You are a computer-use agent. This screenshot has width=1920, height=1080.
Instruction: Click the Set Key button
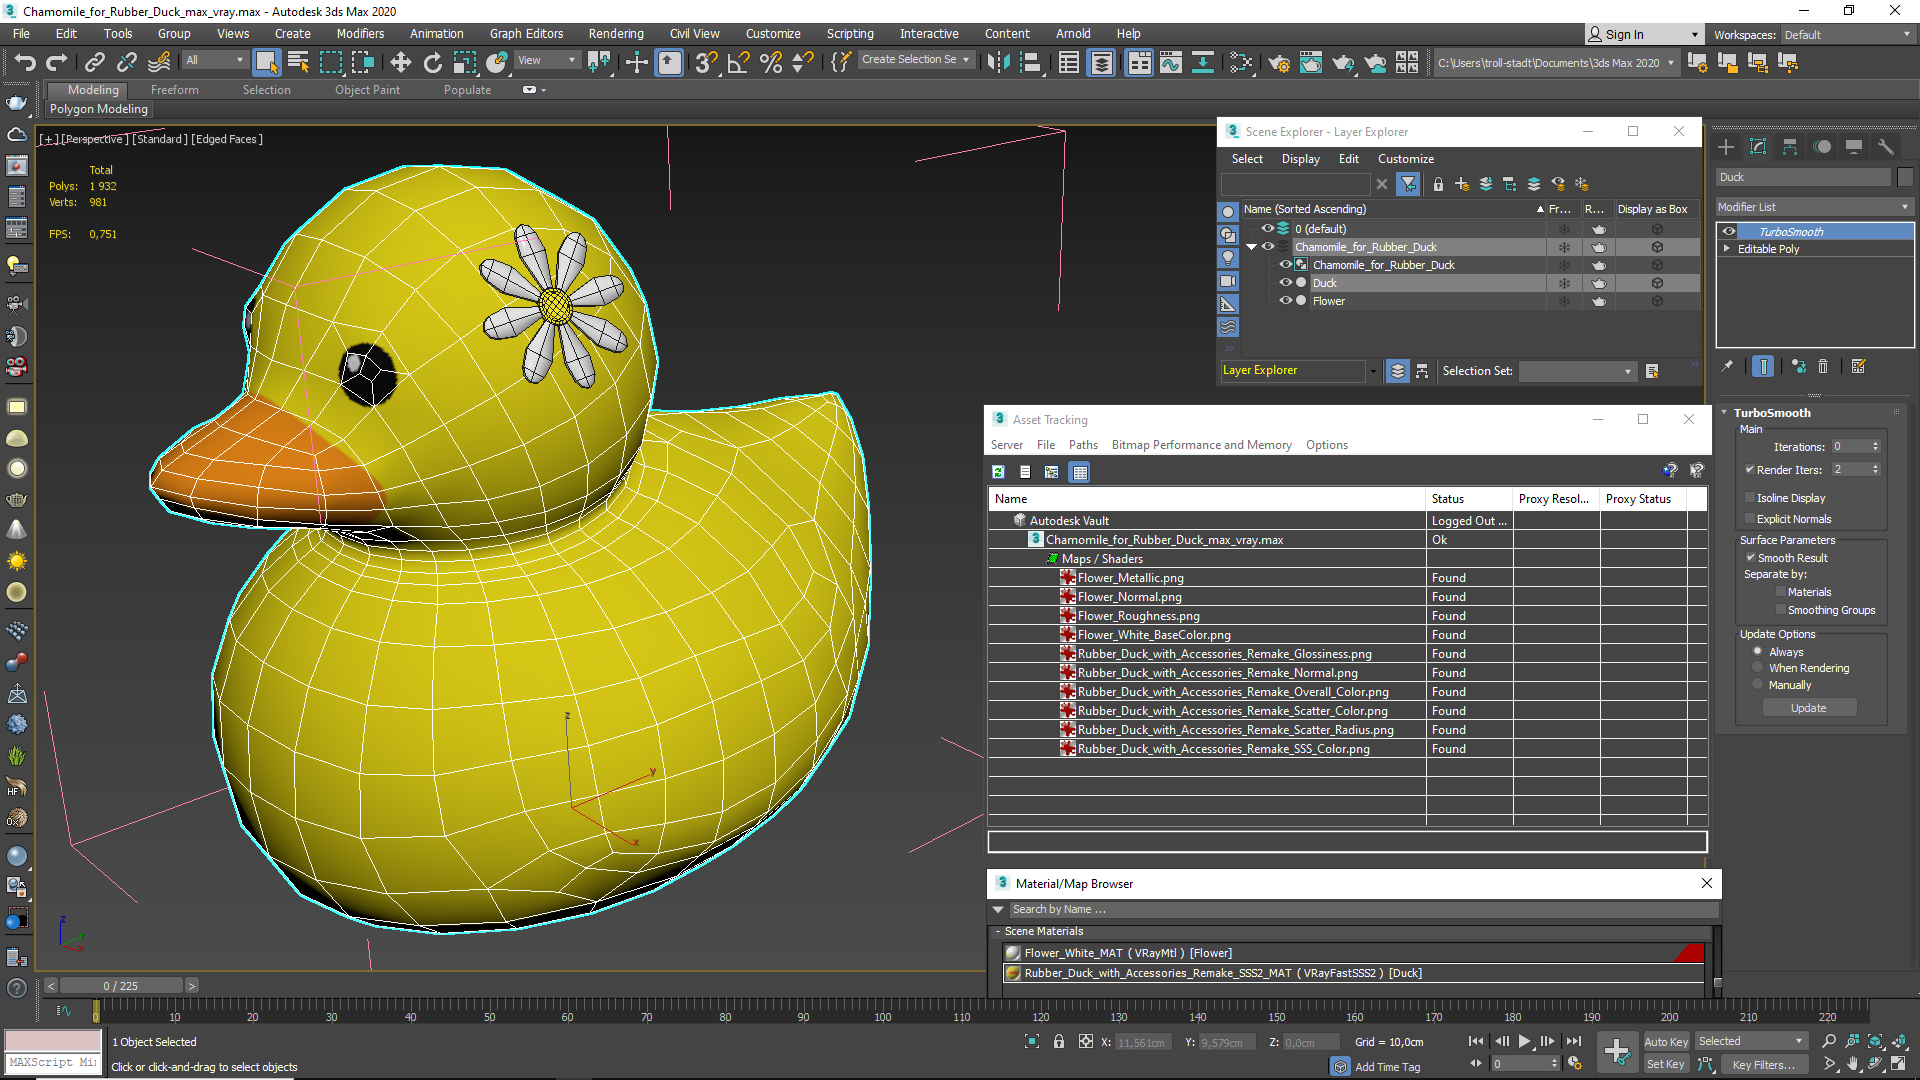pyautogui.click(x=1666, y=1065)
